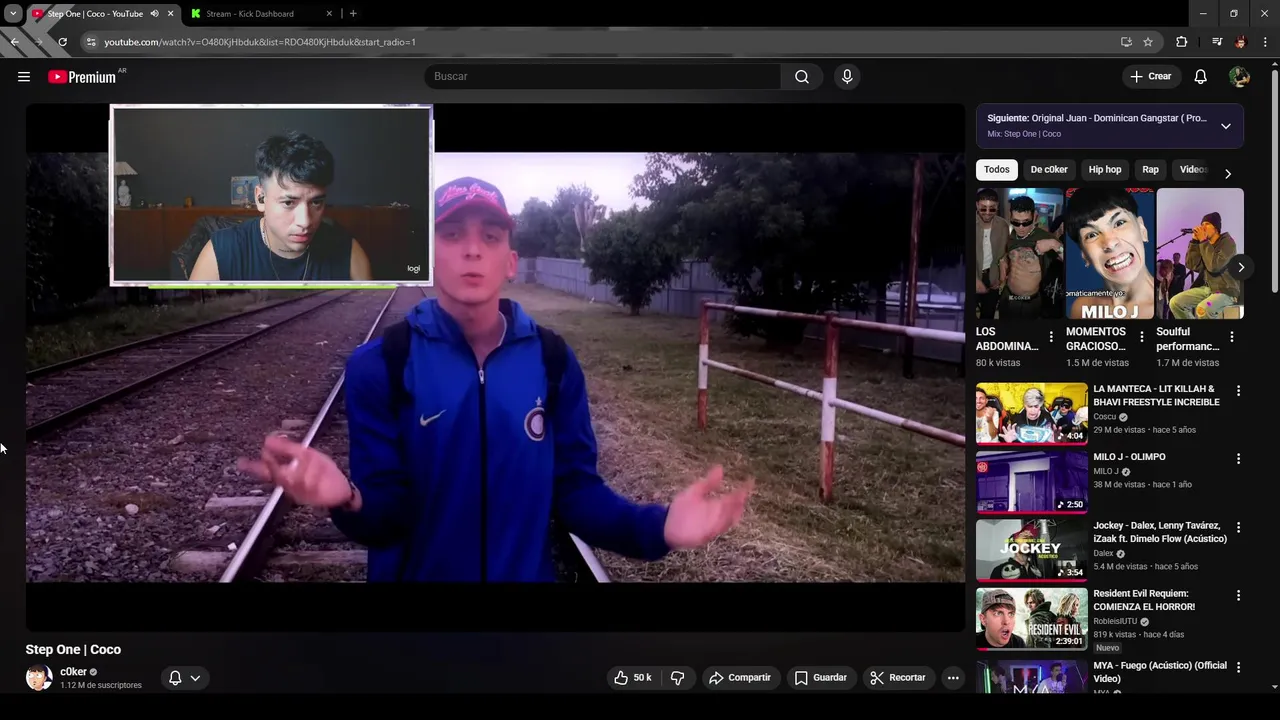Like the video with thumbs up
The height and width of the screenshot is (720, 1280).
(x=632, y=678)
